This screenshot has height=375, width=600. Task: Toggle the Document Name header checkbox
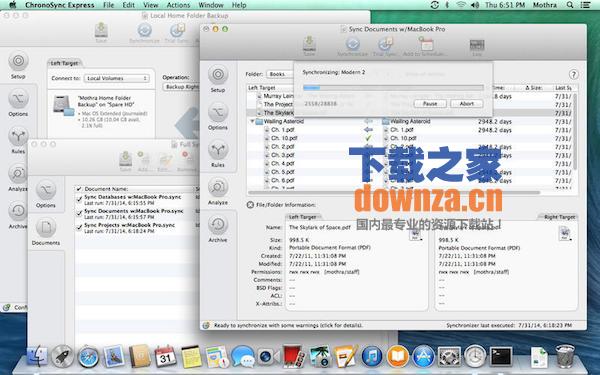point(79,189)
